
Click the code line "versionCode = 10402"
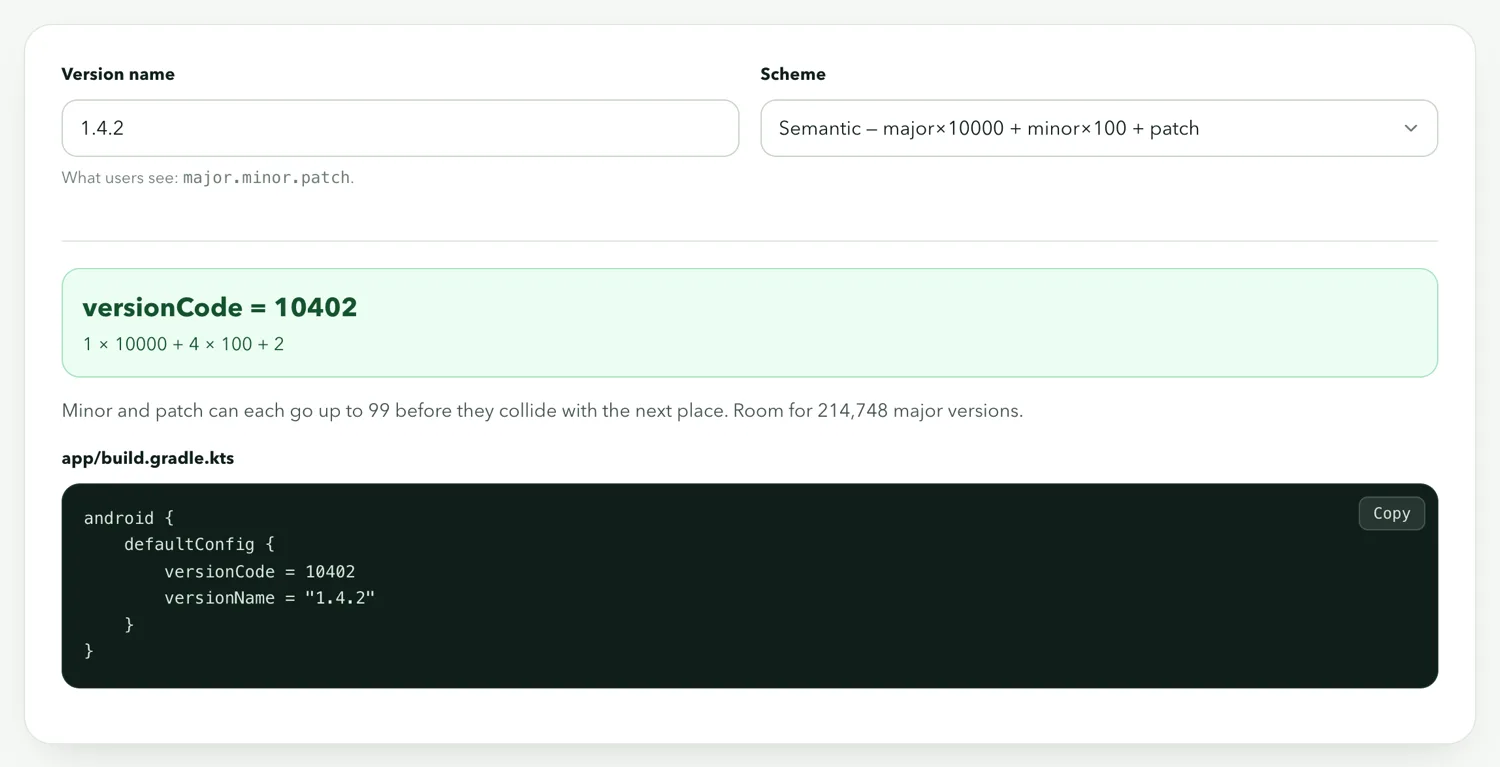260,572
